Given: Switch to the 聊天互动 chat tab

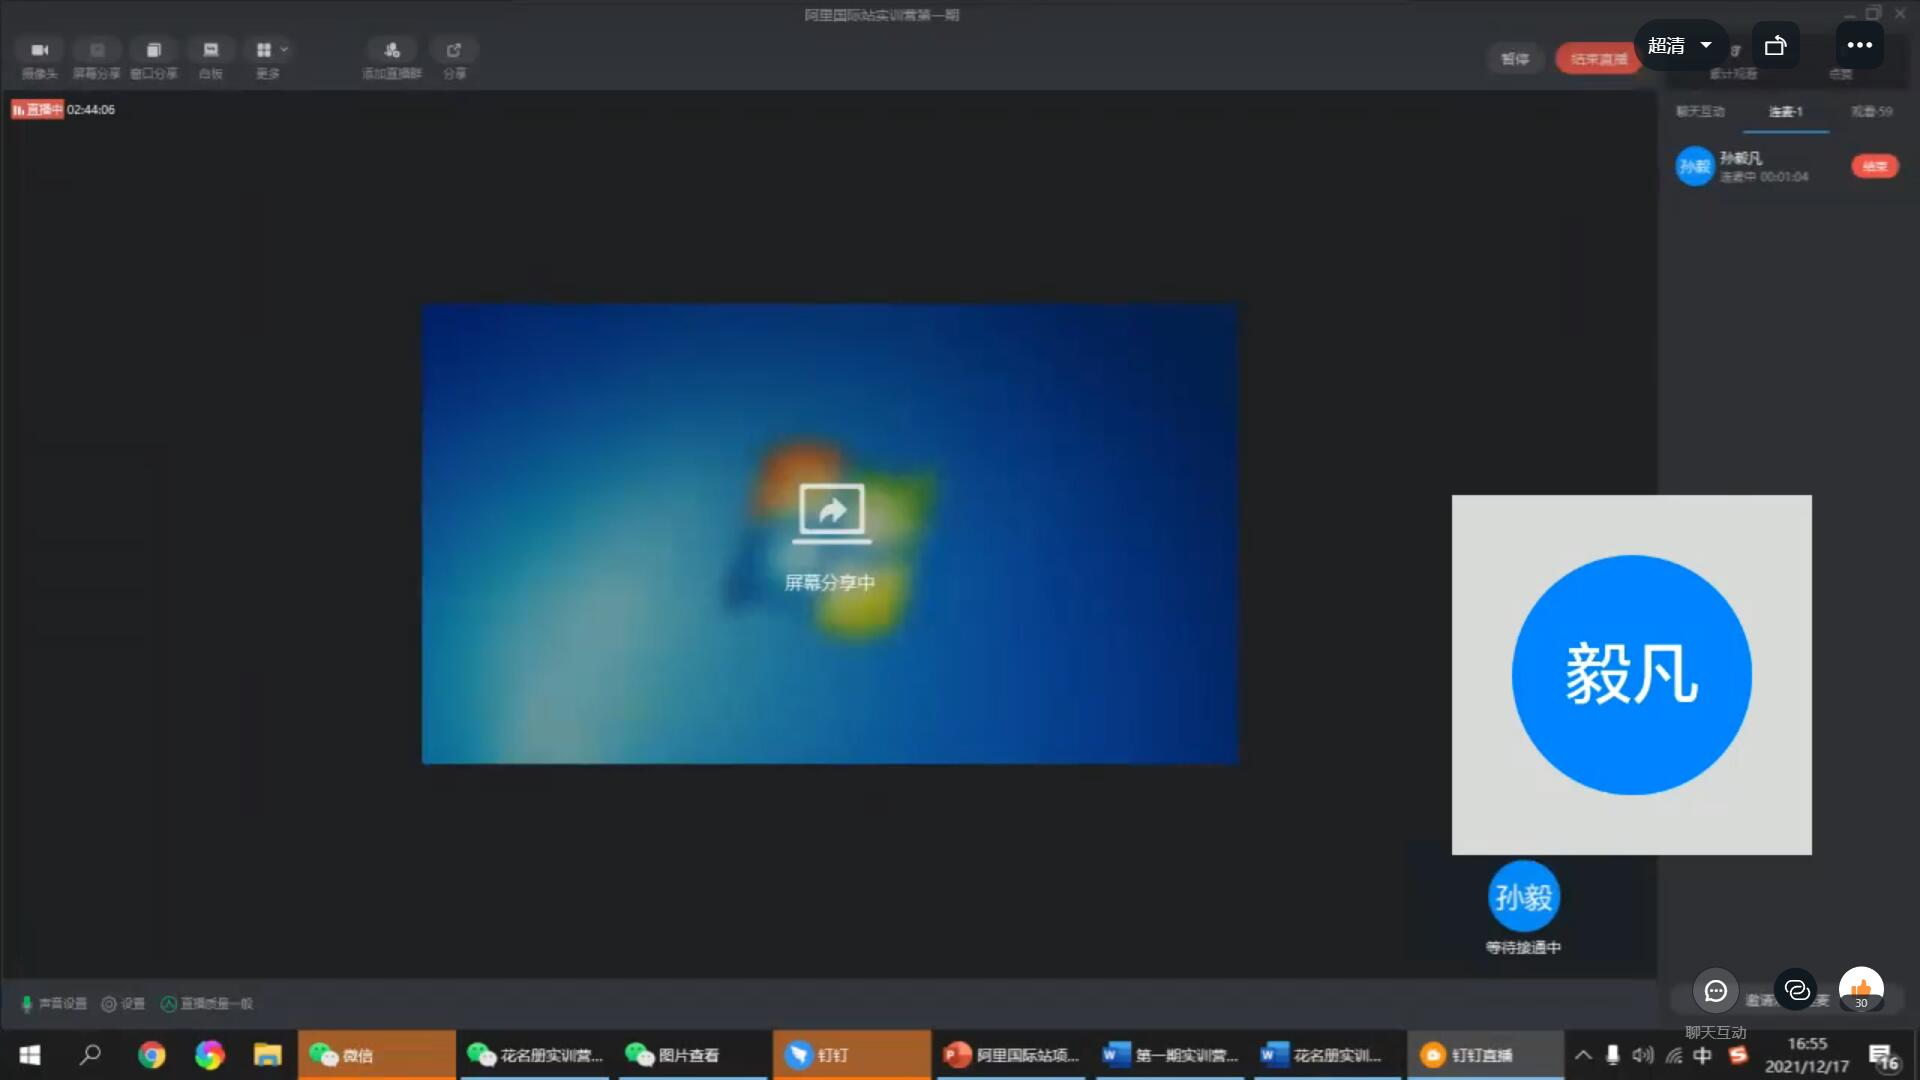Looking at the screenshot, I should pyautogui.click(x=1700, y=112).
